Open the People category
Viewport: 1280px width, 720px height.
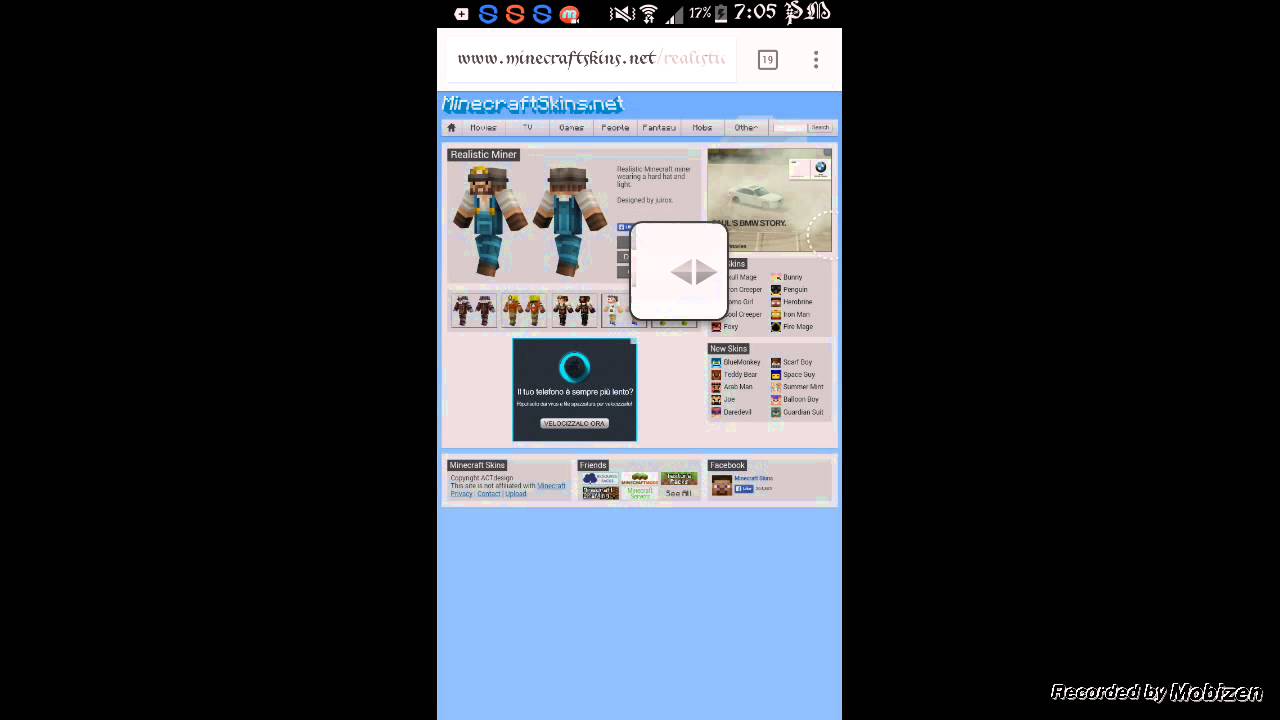[x=615, y=128]
